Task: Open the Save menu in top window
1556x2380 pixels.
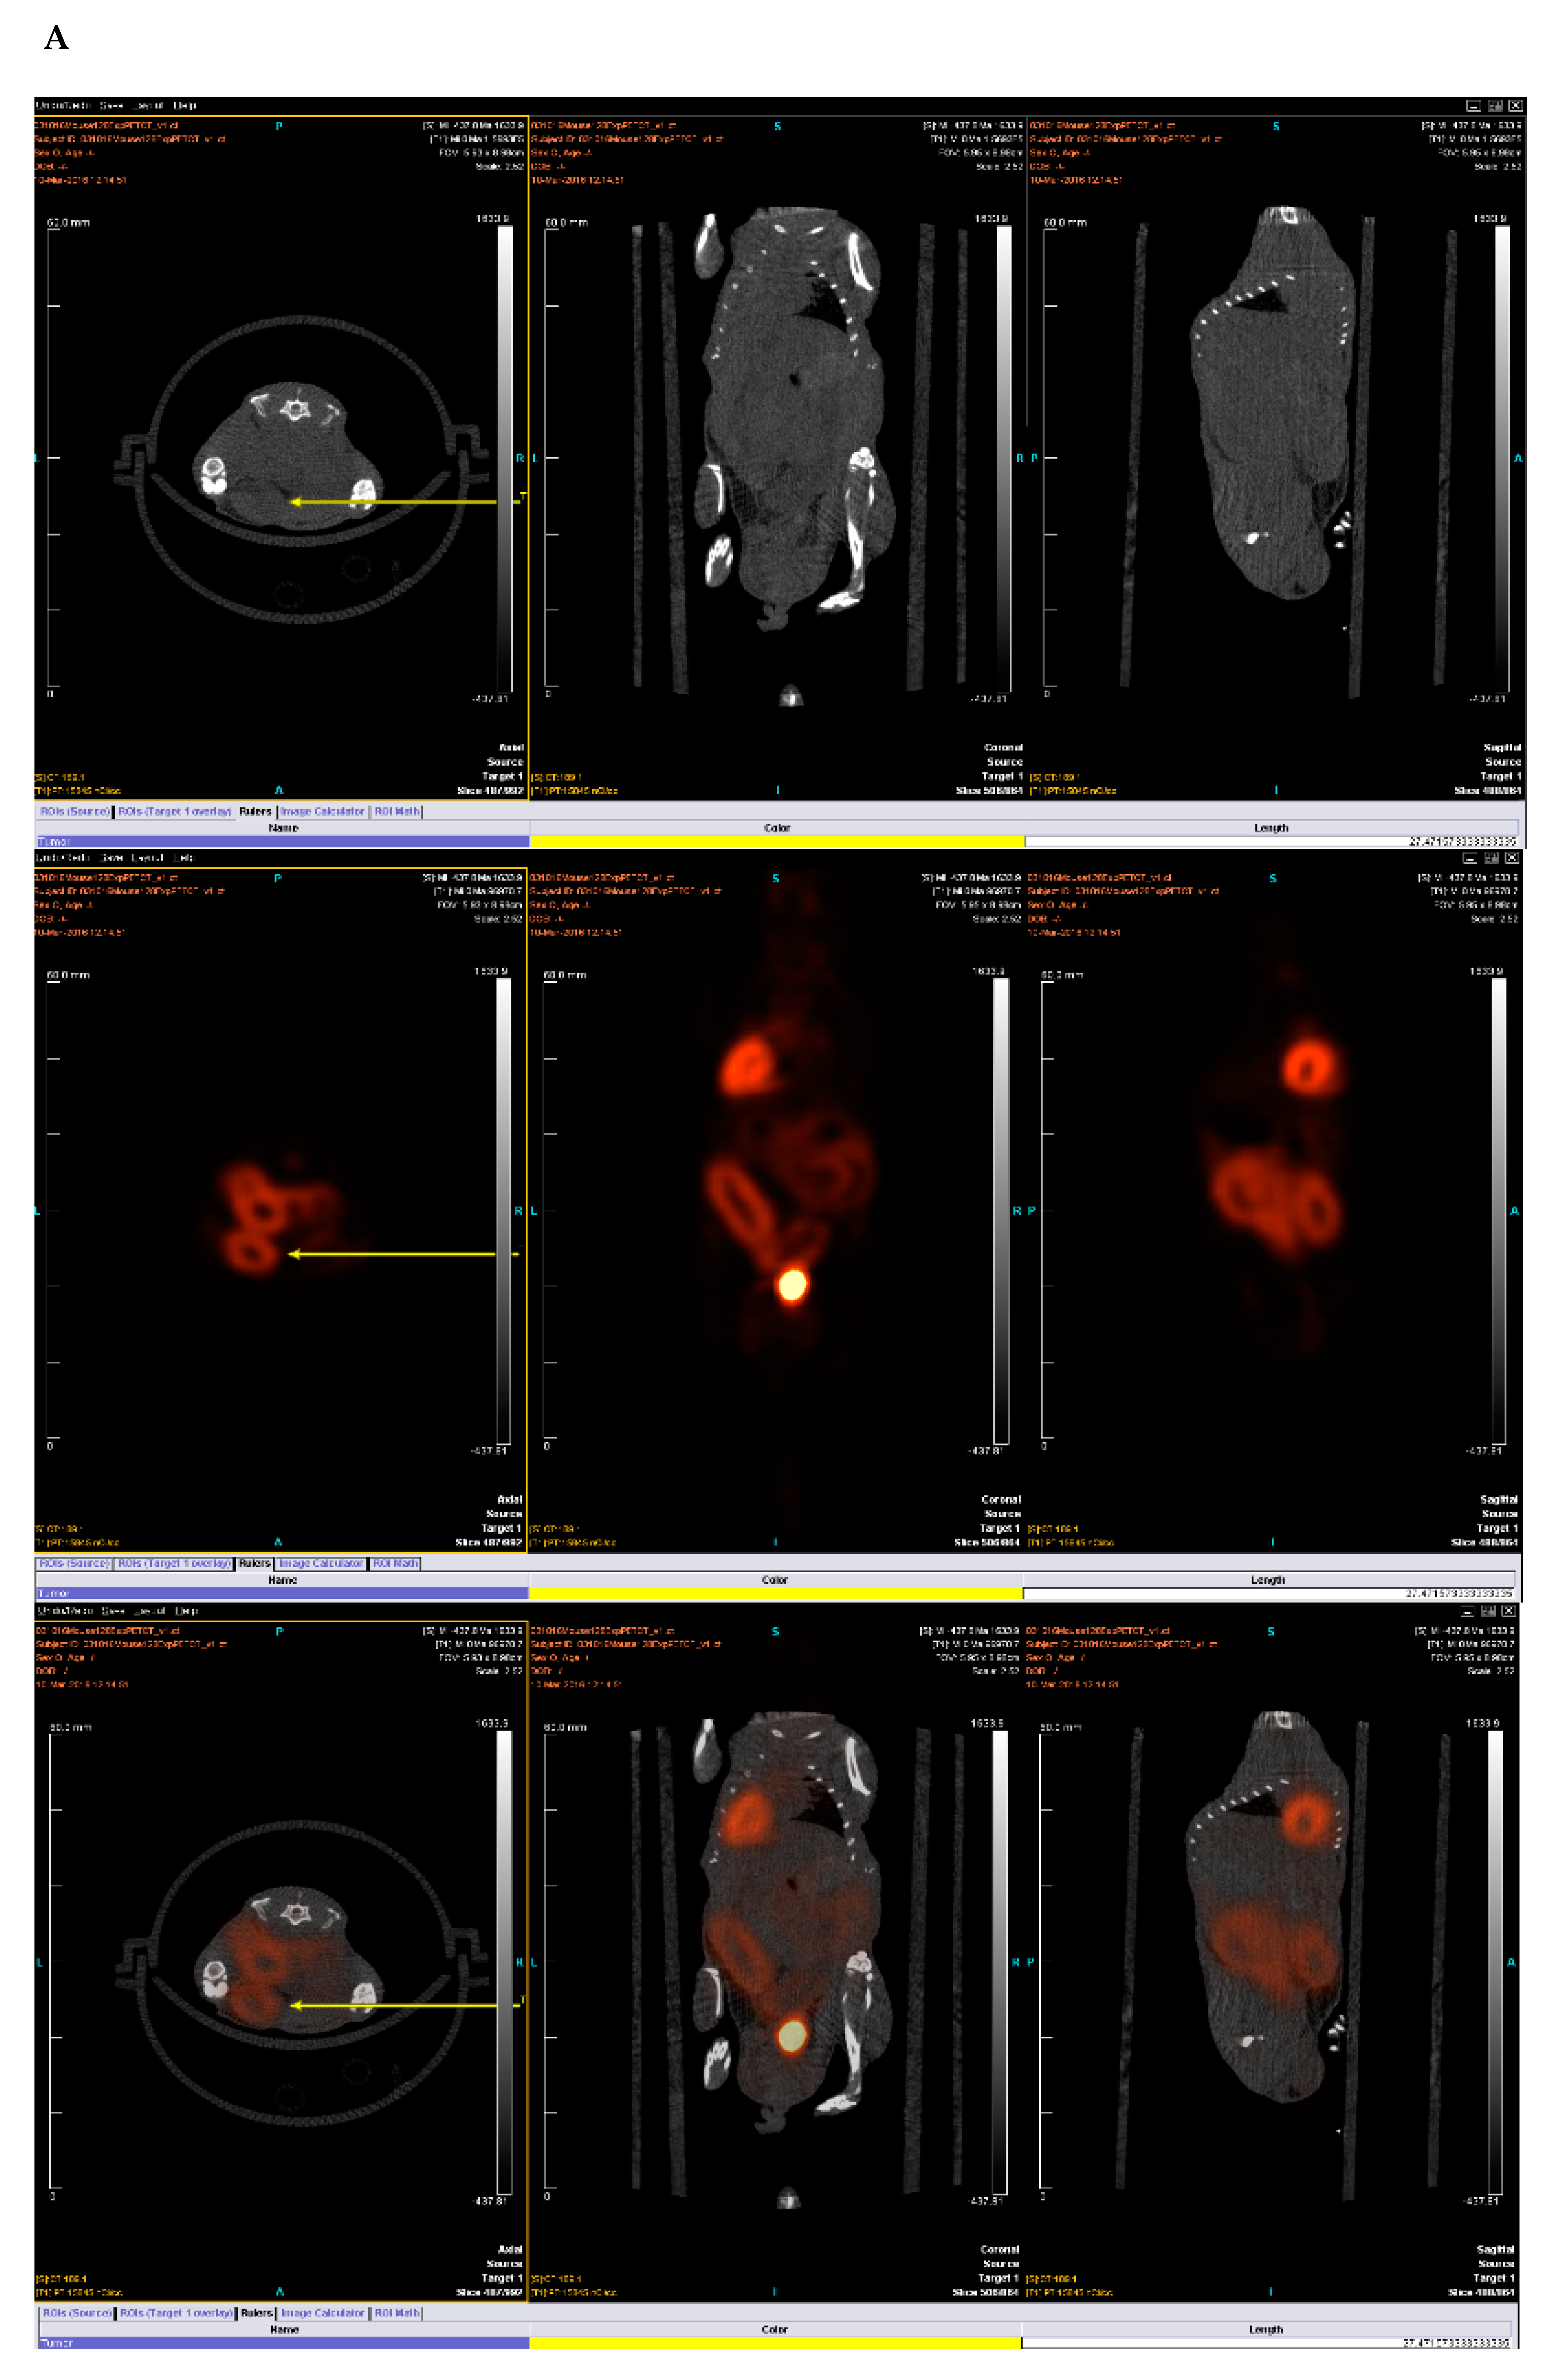Action: coord(111,105)
